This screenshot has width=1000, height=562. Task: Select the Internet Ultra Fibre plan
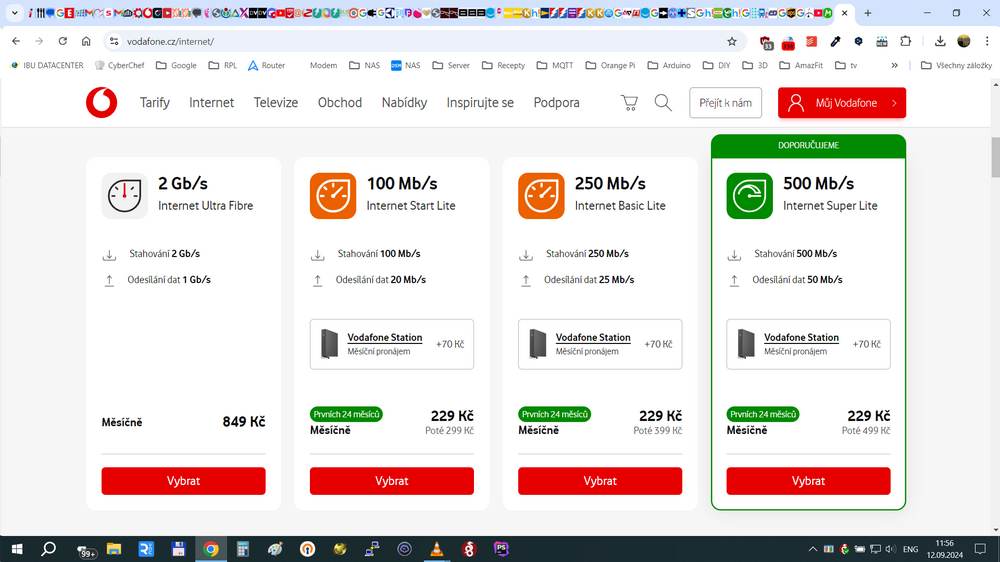184,481
